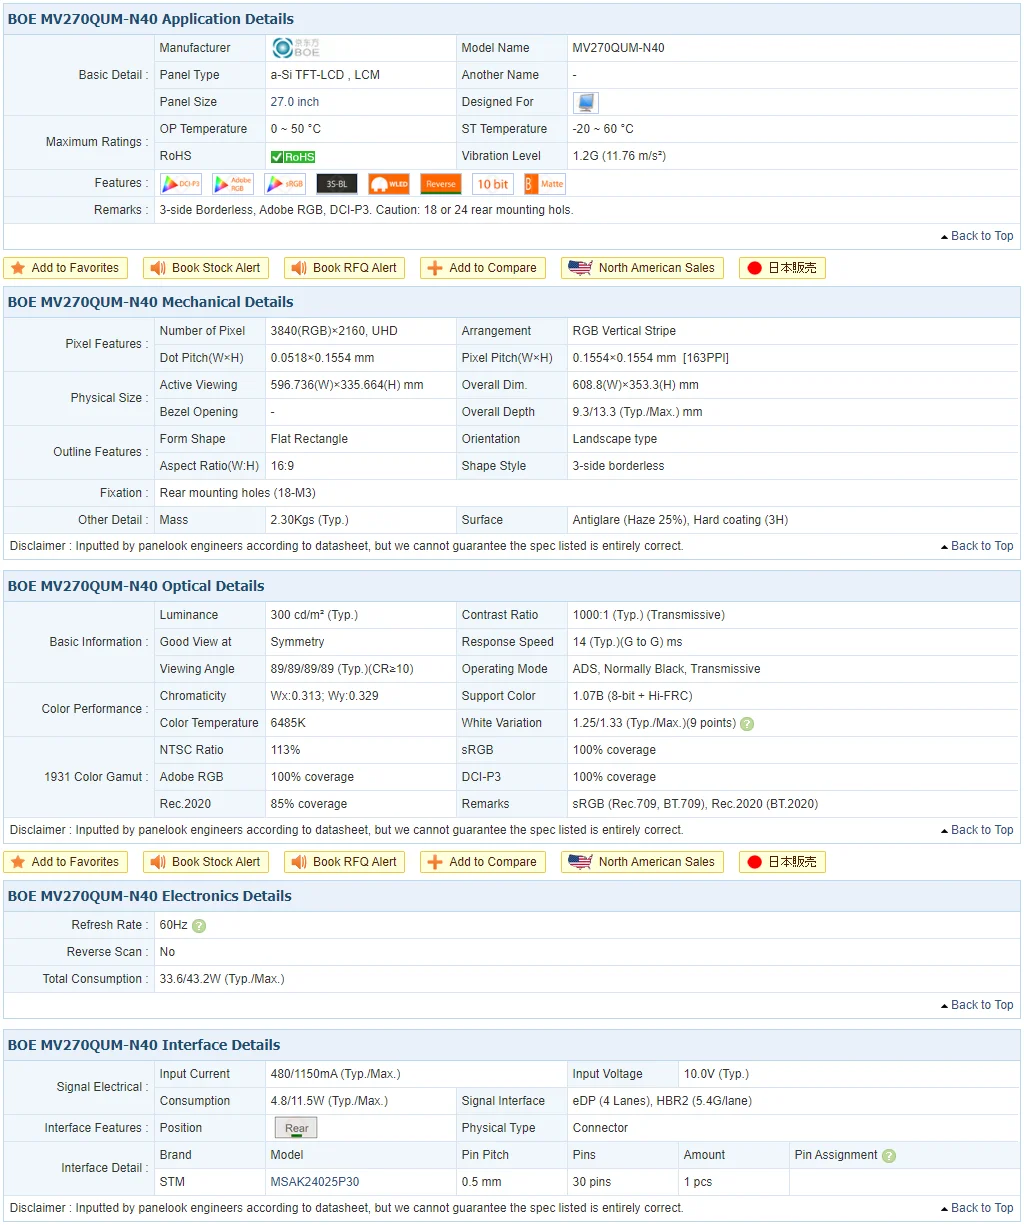Click the 3S-BL feature badge
1024x1225 pixels.
click(337, 183)
